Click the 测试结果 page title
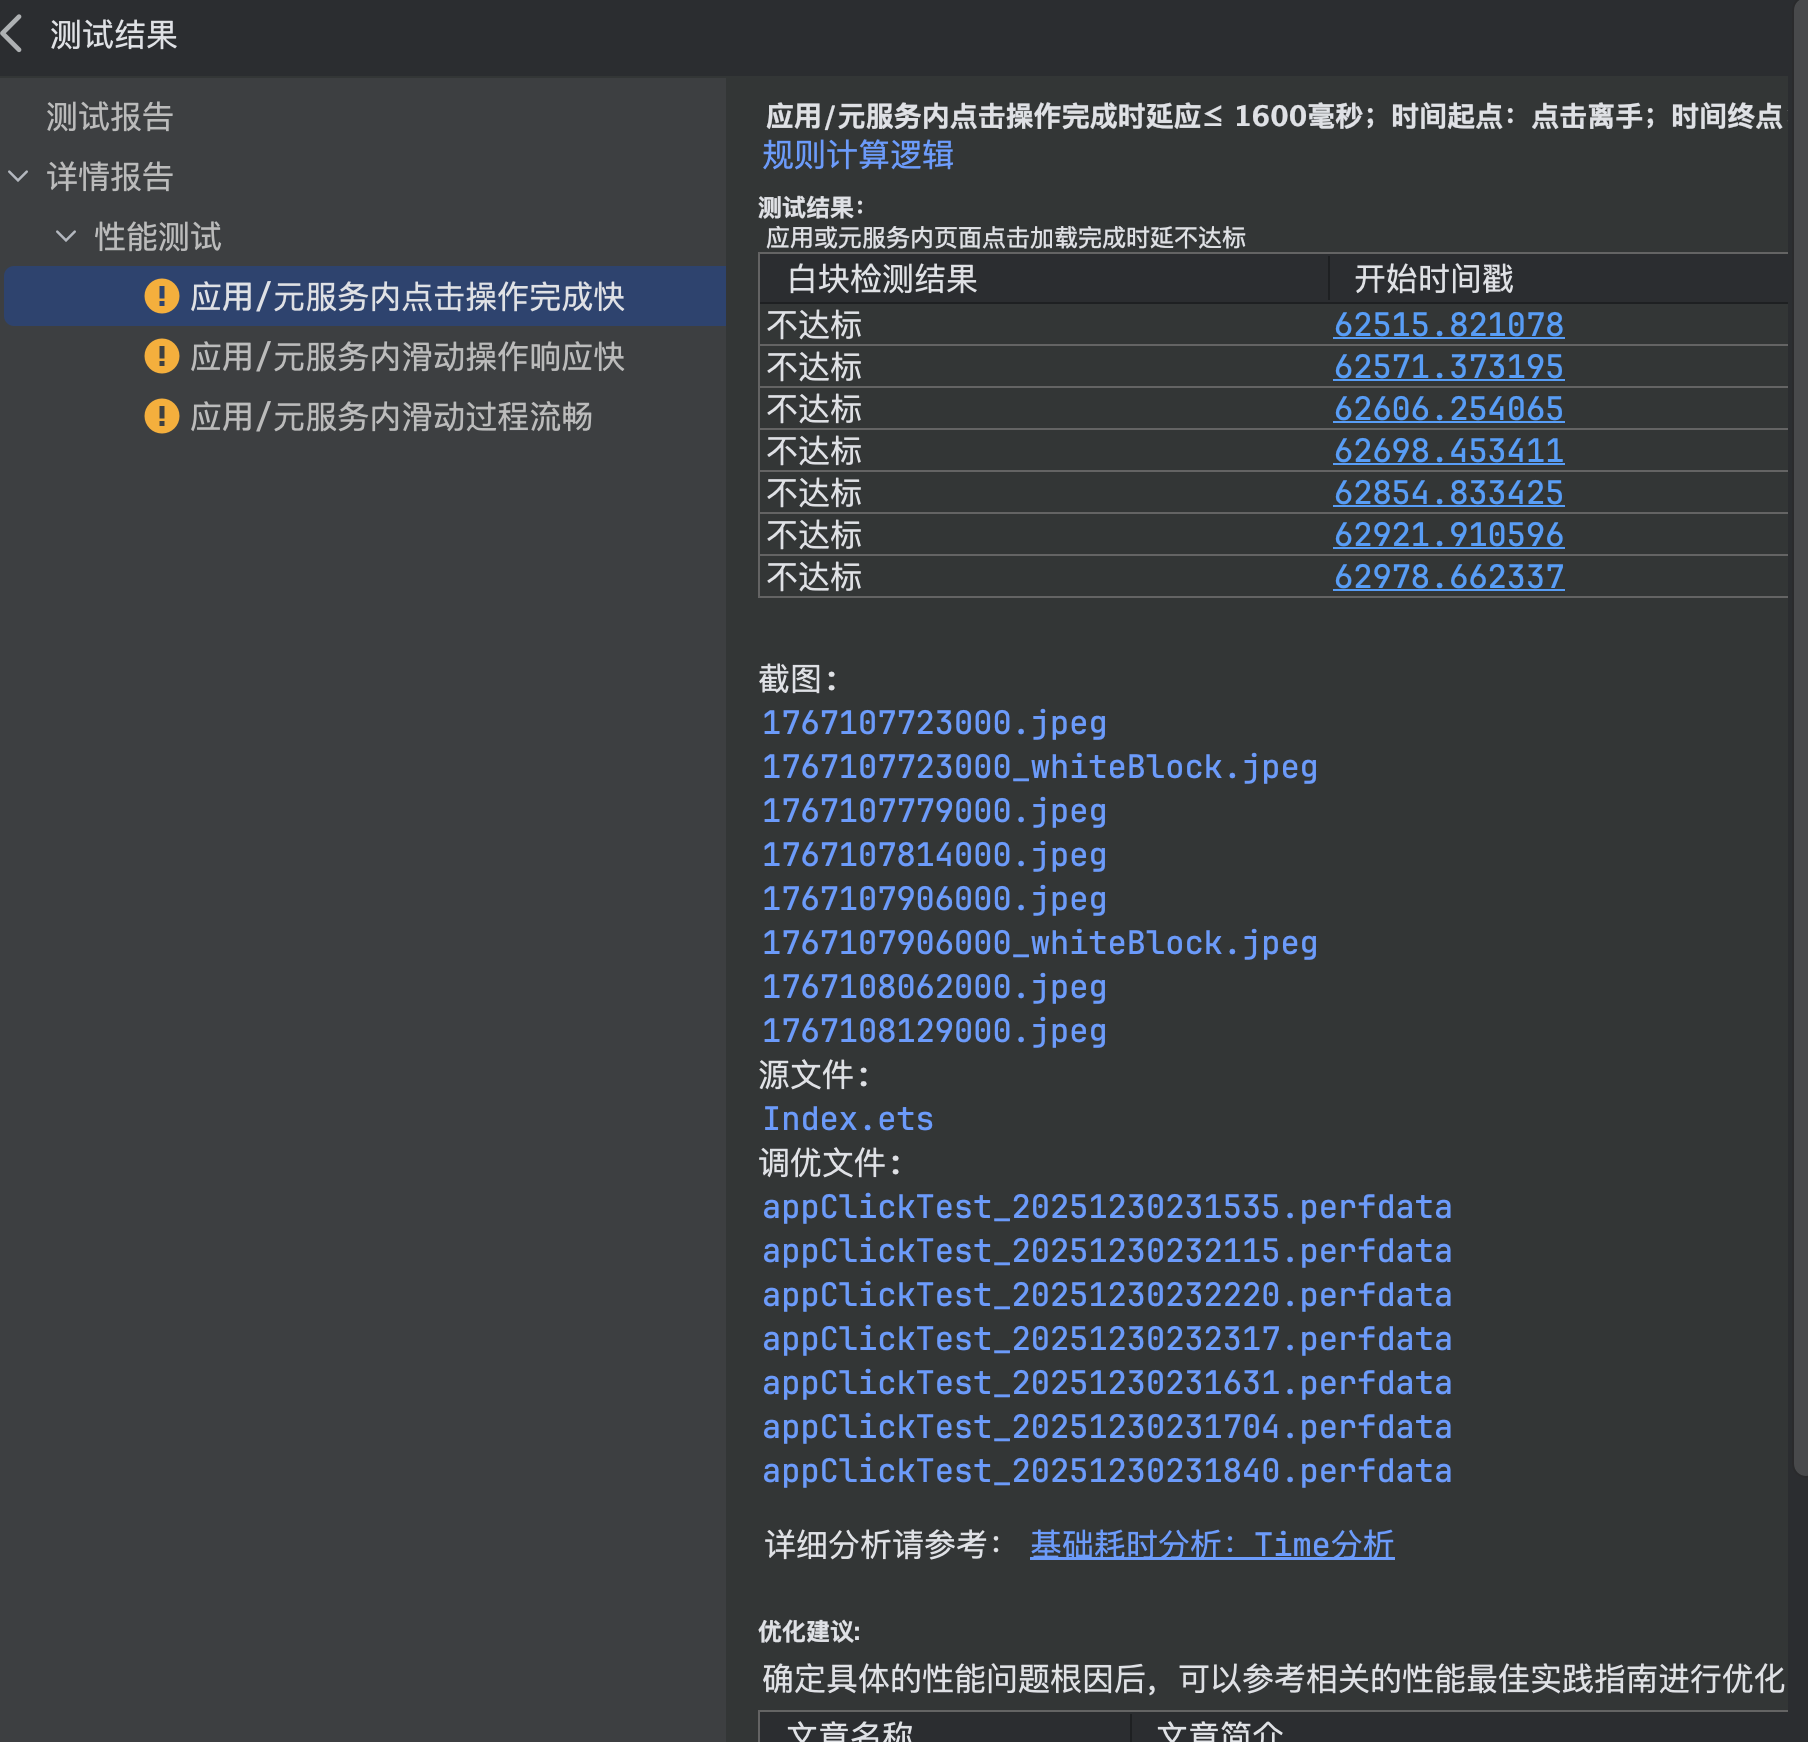 [x=114, y=35]
